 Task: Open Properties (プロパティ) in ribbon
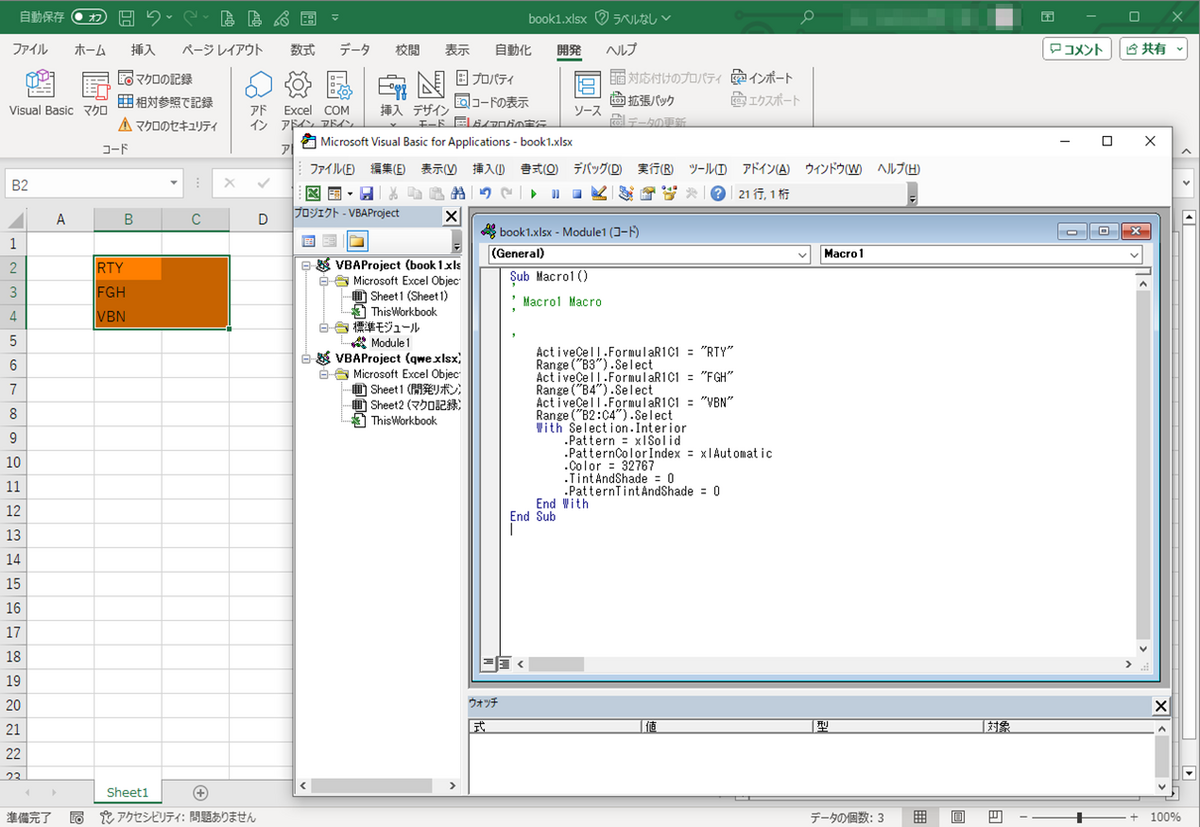(485, 78)
